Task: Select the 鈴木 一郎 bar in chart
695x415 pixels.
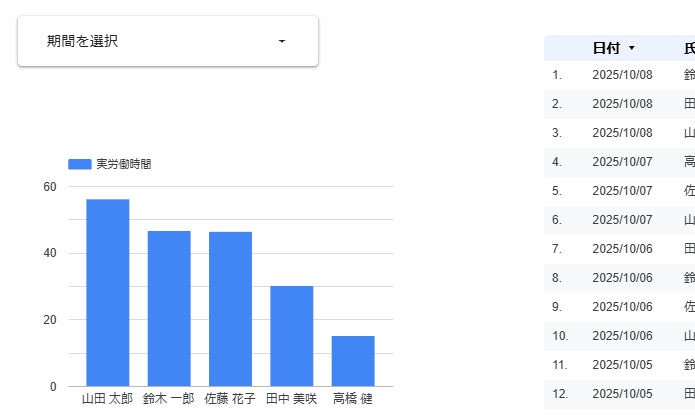Action: [169, 308]
